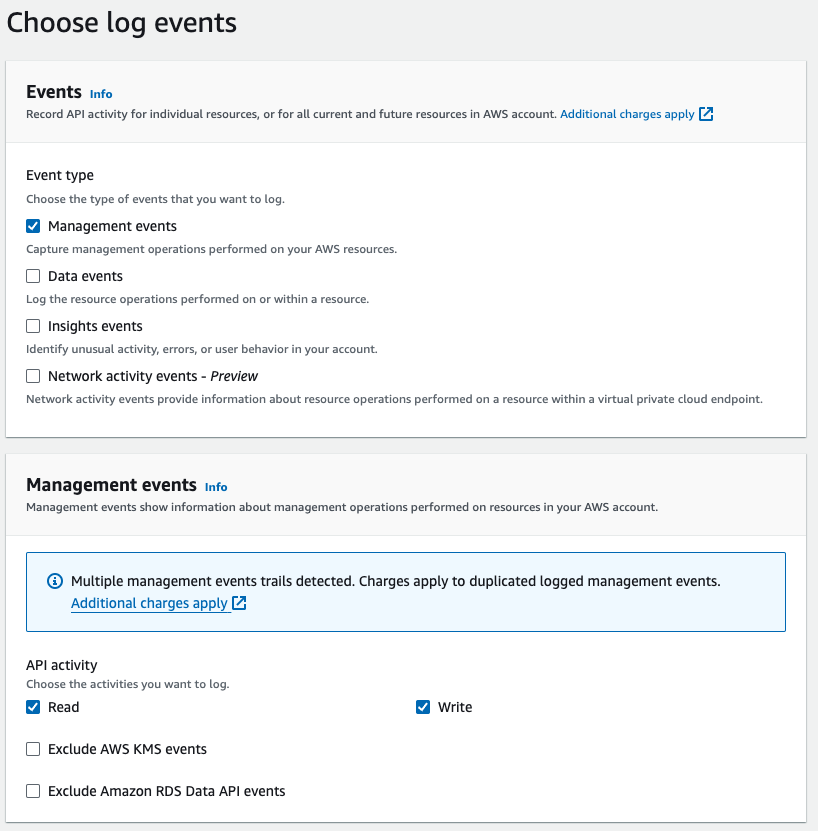Viewport: 818px width, 831px height.
Task: Check Network activity events - Preview
Action: (33, 376)
